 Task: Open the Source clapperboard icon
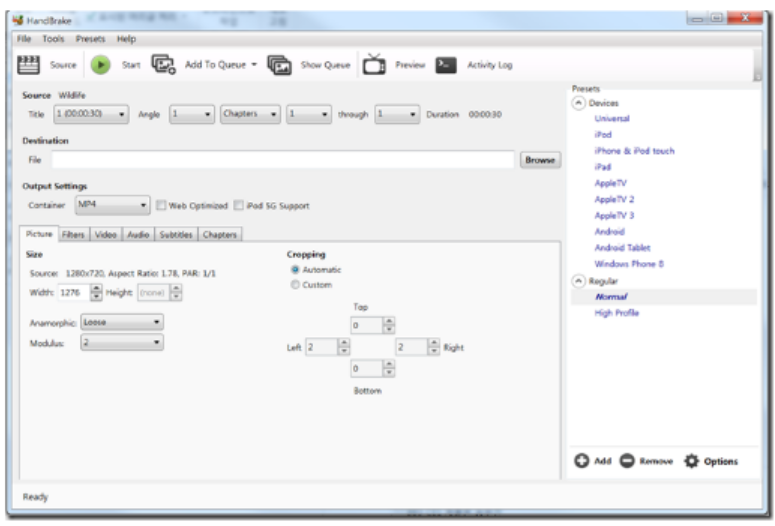tap(28, 65)
